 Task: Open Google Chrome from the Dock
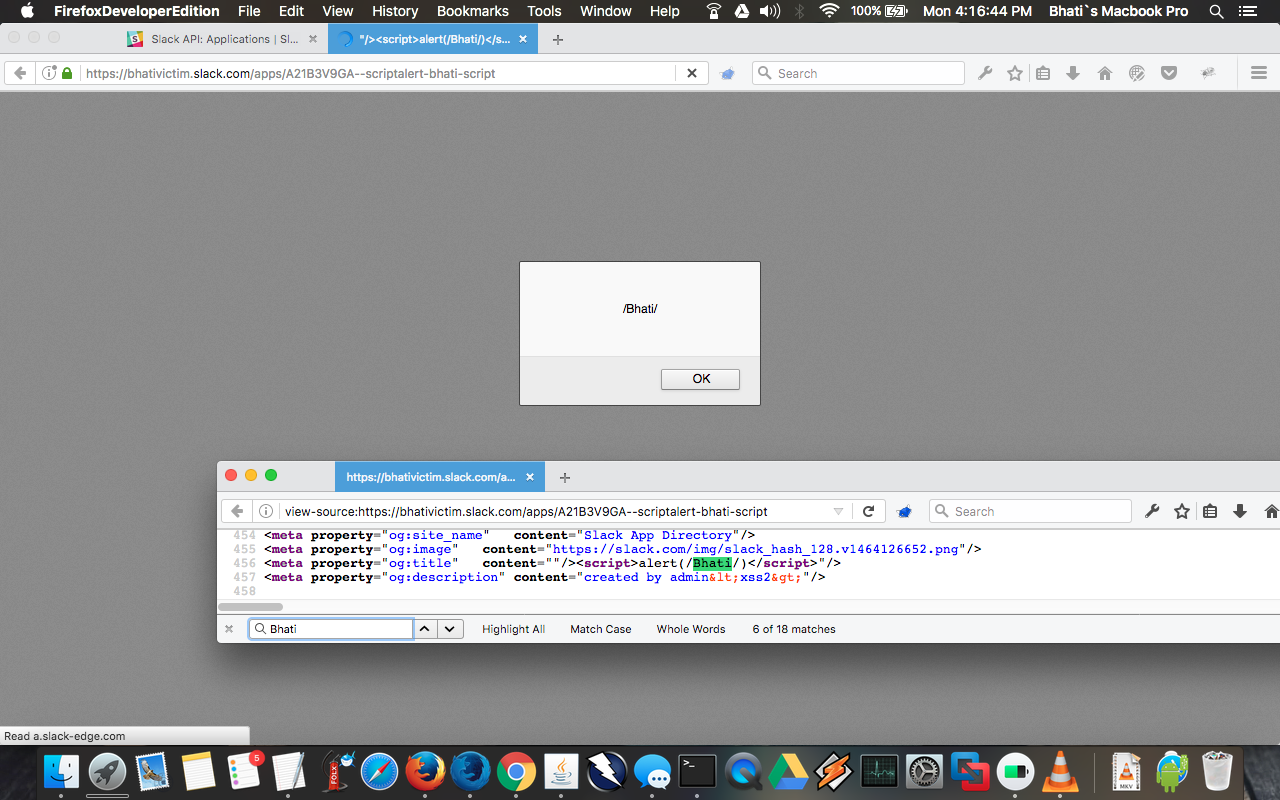pyautogui.click(x=516, y=772)
